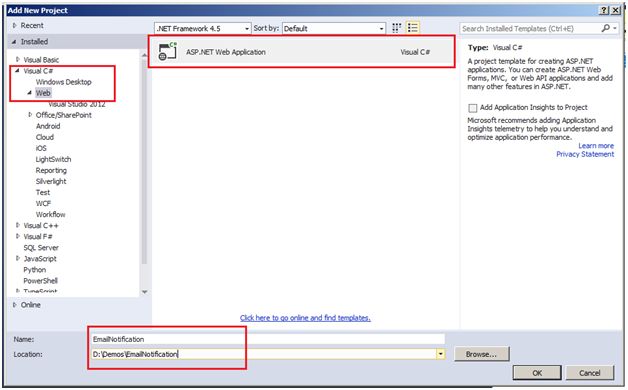Switch to small icons grid view

(396, 28)
